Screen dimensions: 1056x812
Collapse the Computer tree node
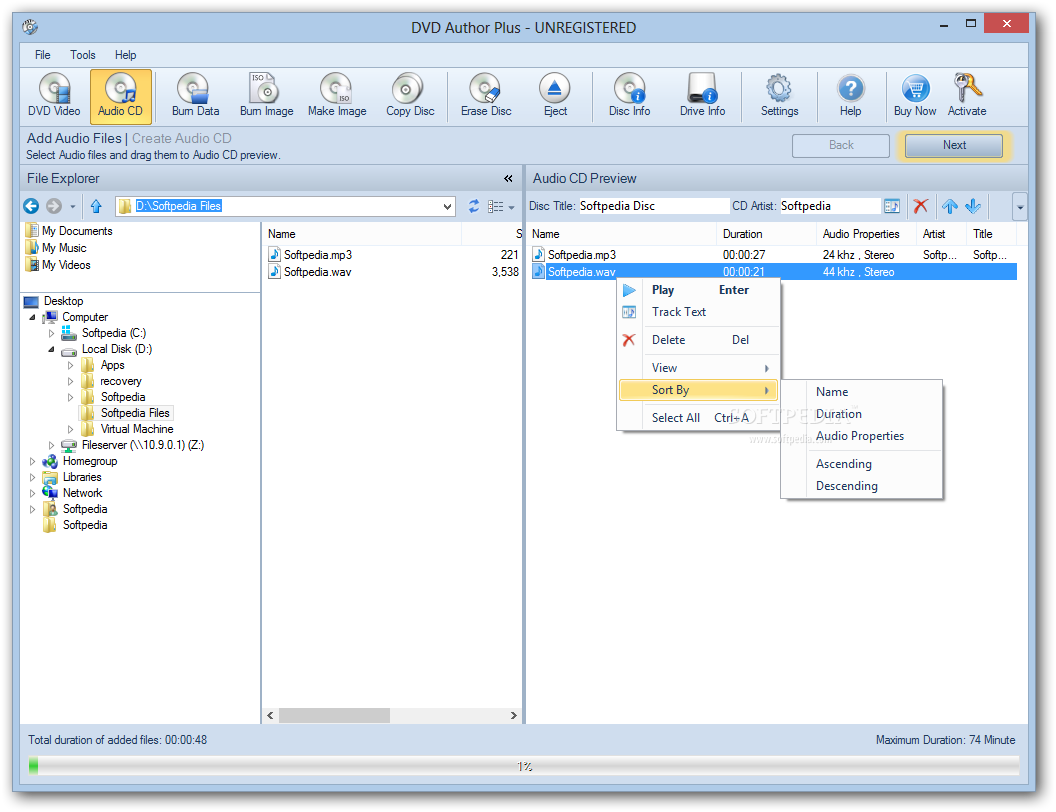(32, 317)
